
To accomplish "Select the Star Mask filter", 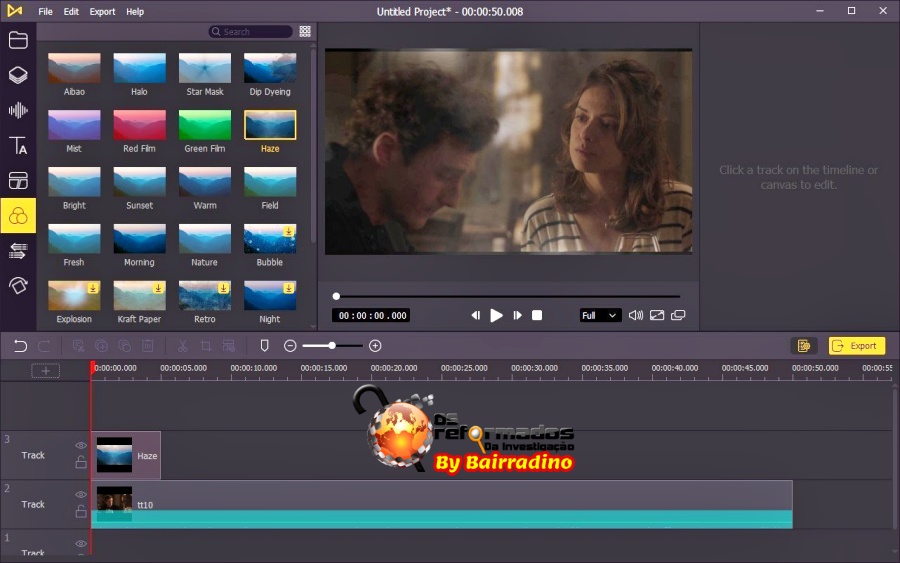I will tap(205, 68).
